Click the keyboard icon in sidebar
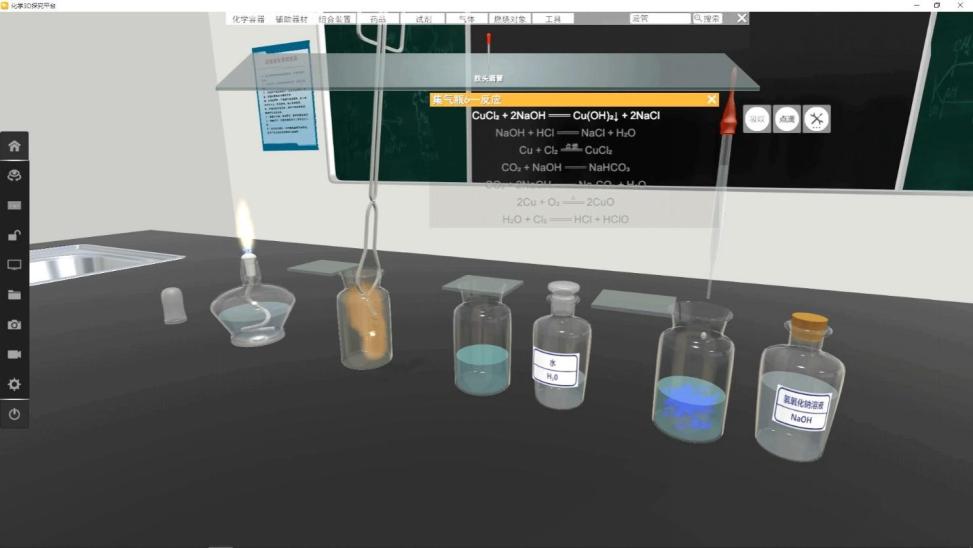Image resolution: width=973 pixels, height=548 pixels. 14,205
